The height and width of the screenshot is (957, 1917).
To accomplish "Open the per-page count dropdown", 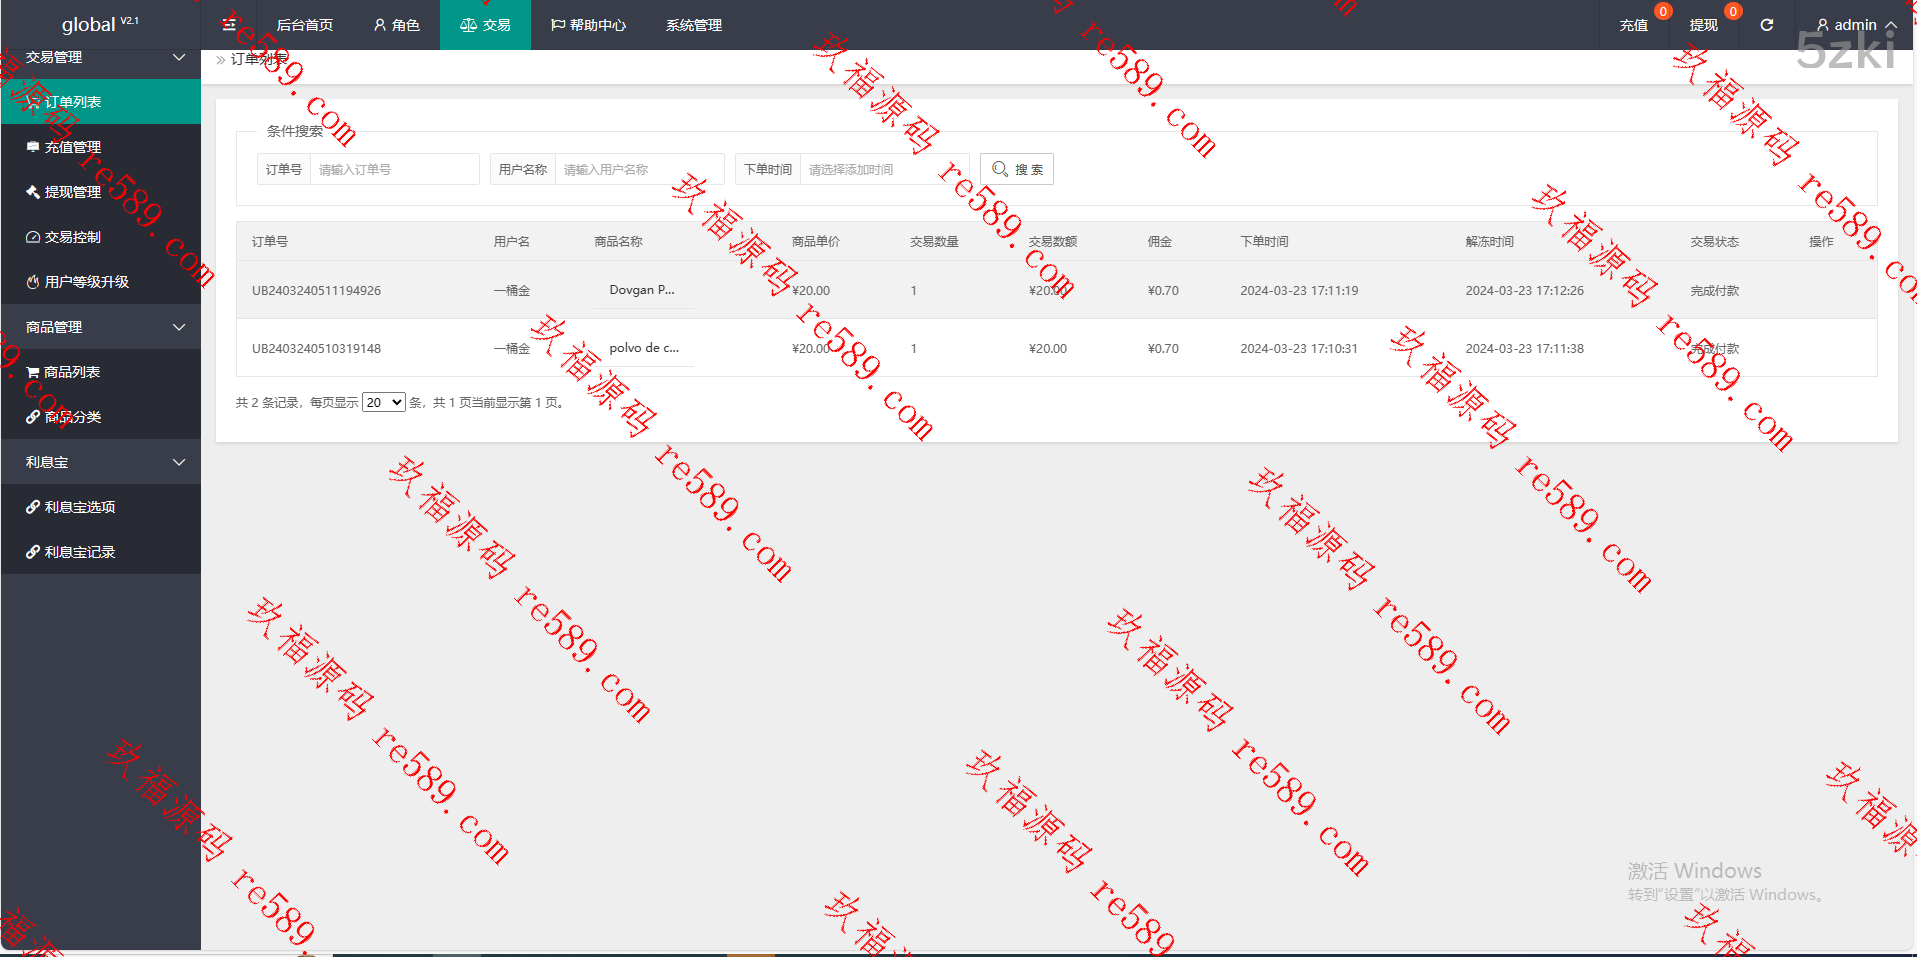I will pyautogui.click(x=383, y=402).
